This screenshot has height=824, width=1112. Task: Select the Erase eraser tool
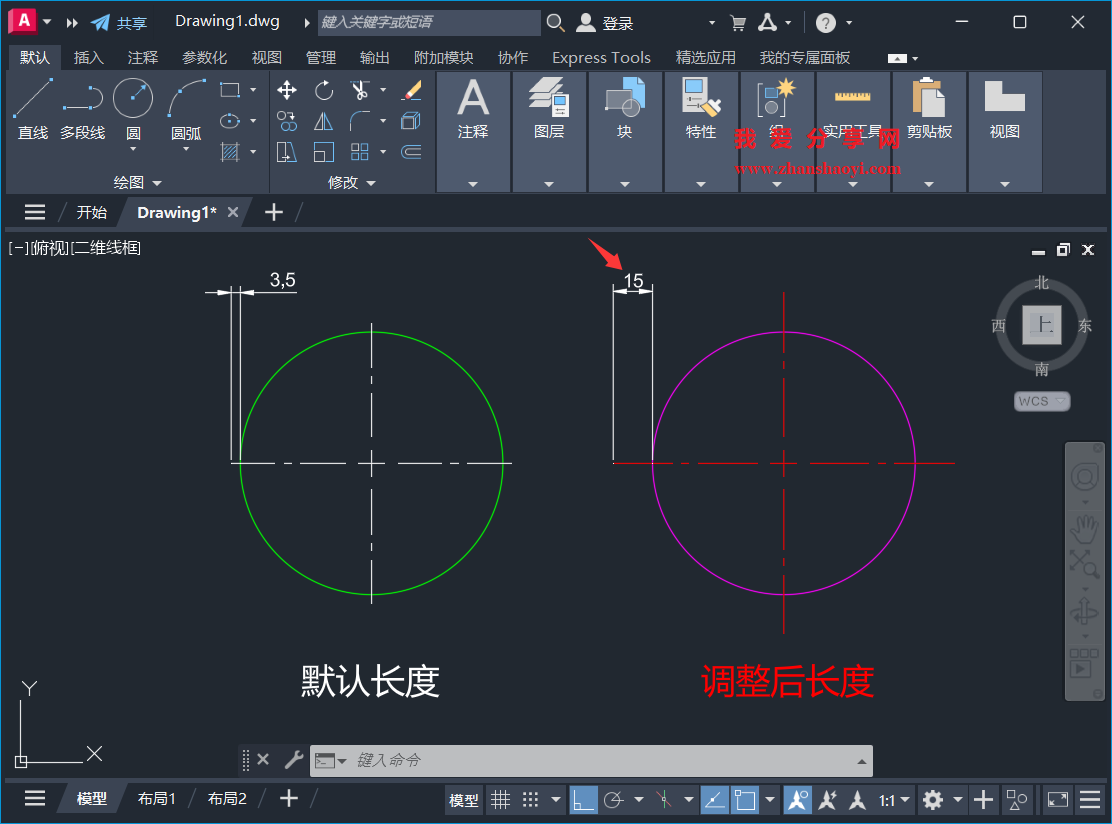click(412, 90)
